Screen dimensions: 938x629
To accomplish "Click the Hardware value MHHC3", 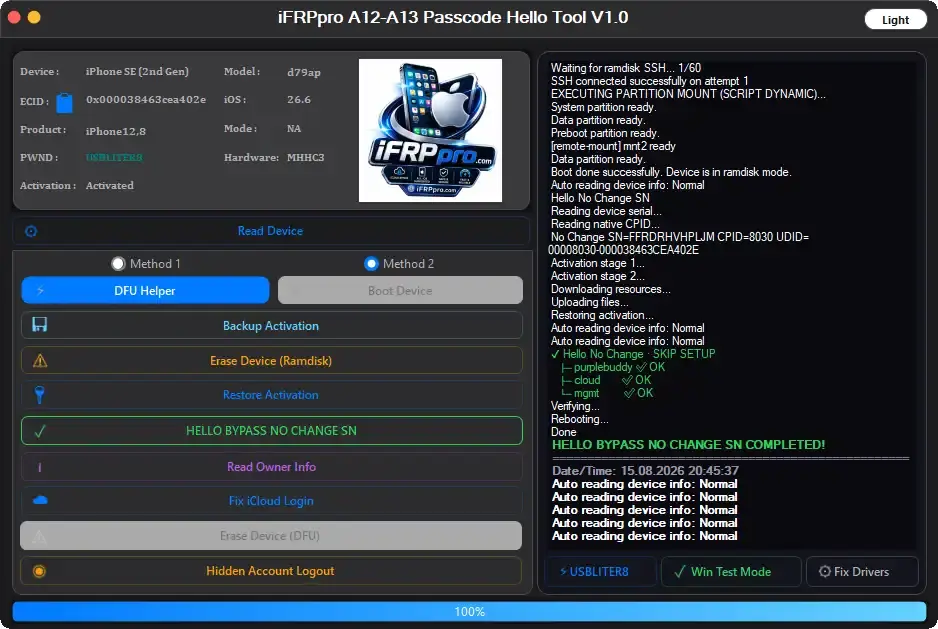I will (x=306, y=157).
